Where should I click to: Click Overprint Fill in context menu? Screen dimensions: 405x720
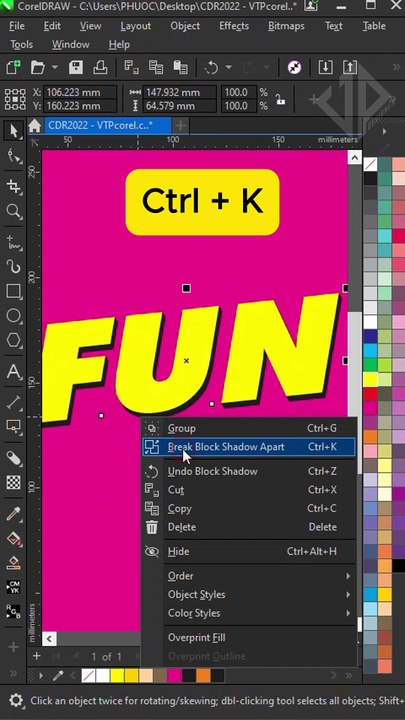[248, 637]
